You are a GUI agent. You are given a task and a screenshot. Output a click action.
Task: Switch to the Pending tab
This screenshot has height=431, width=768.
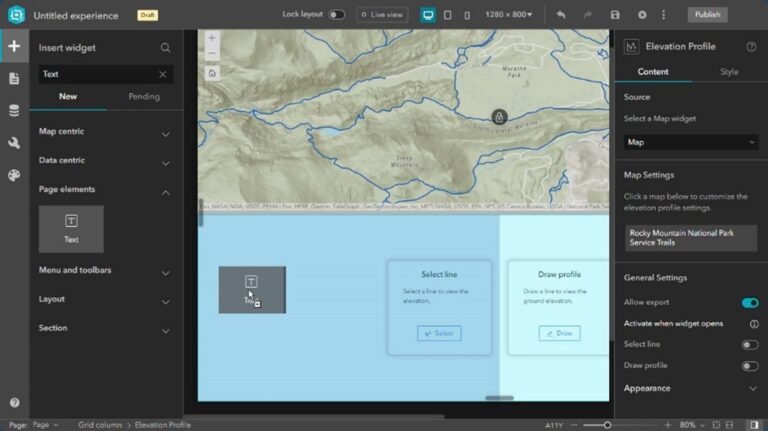pyautogui.click(x=144, y=97)
